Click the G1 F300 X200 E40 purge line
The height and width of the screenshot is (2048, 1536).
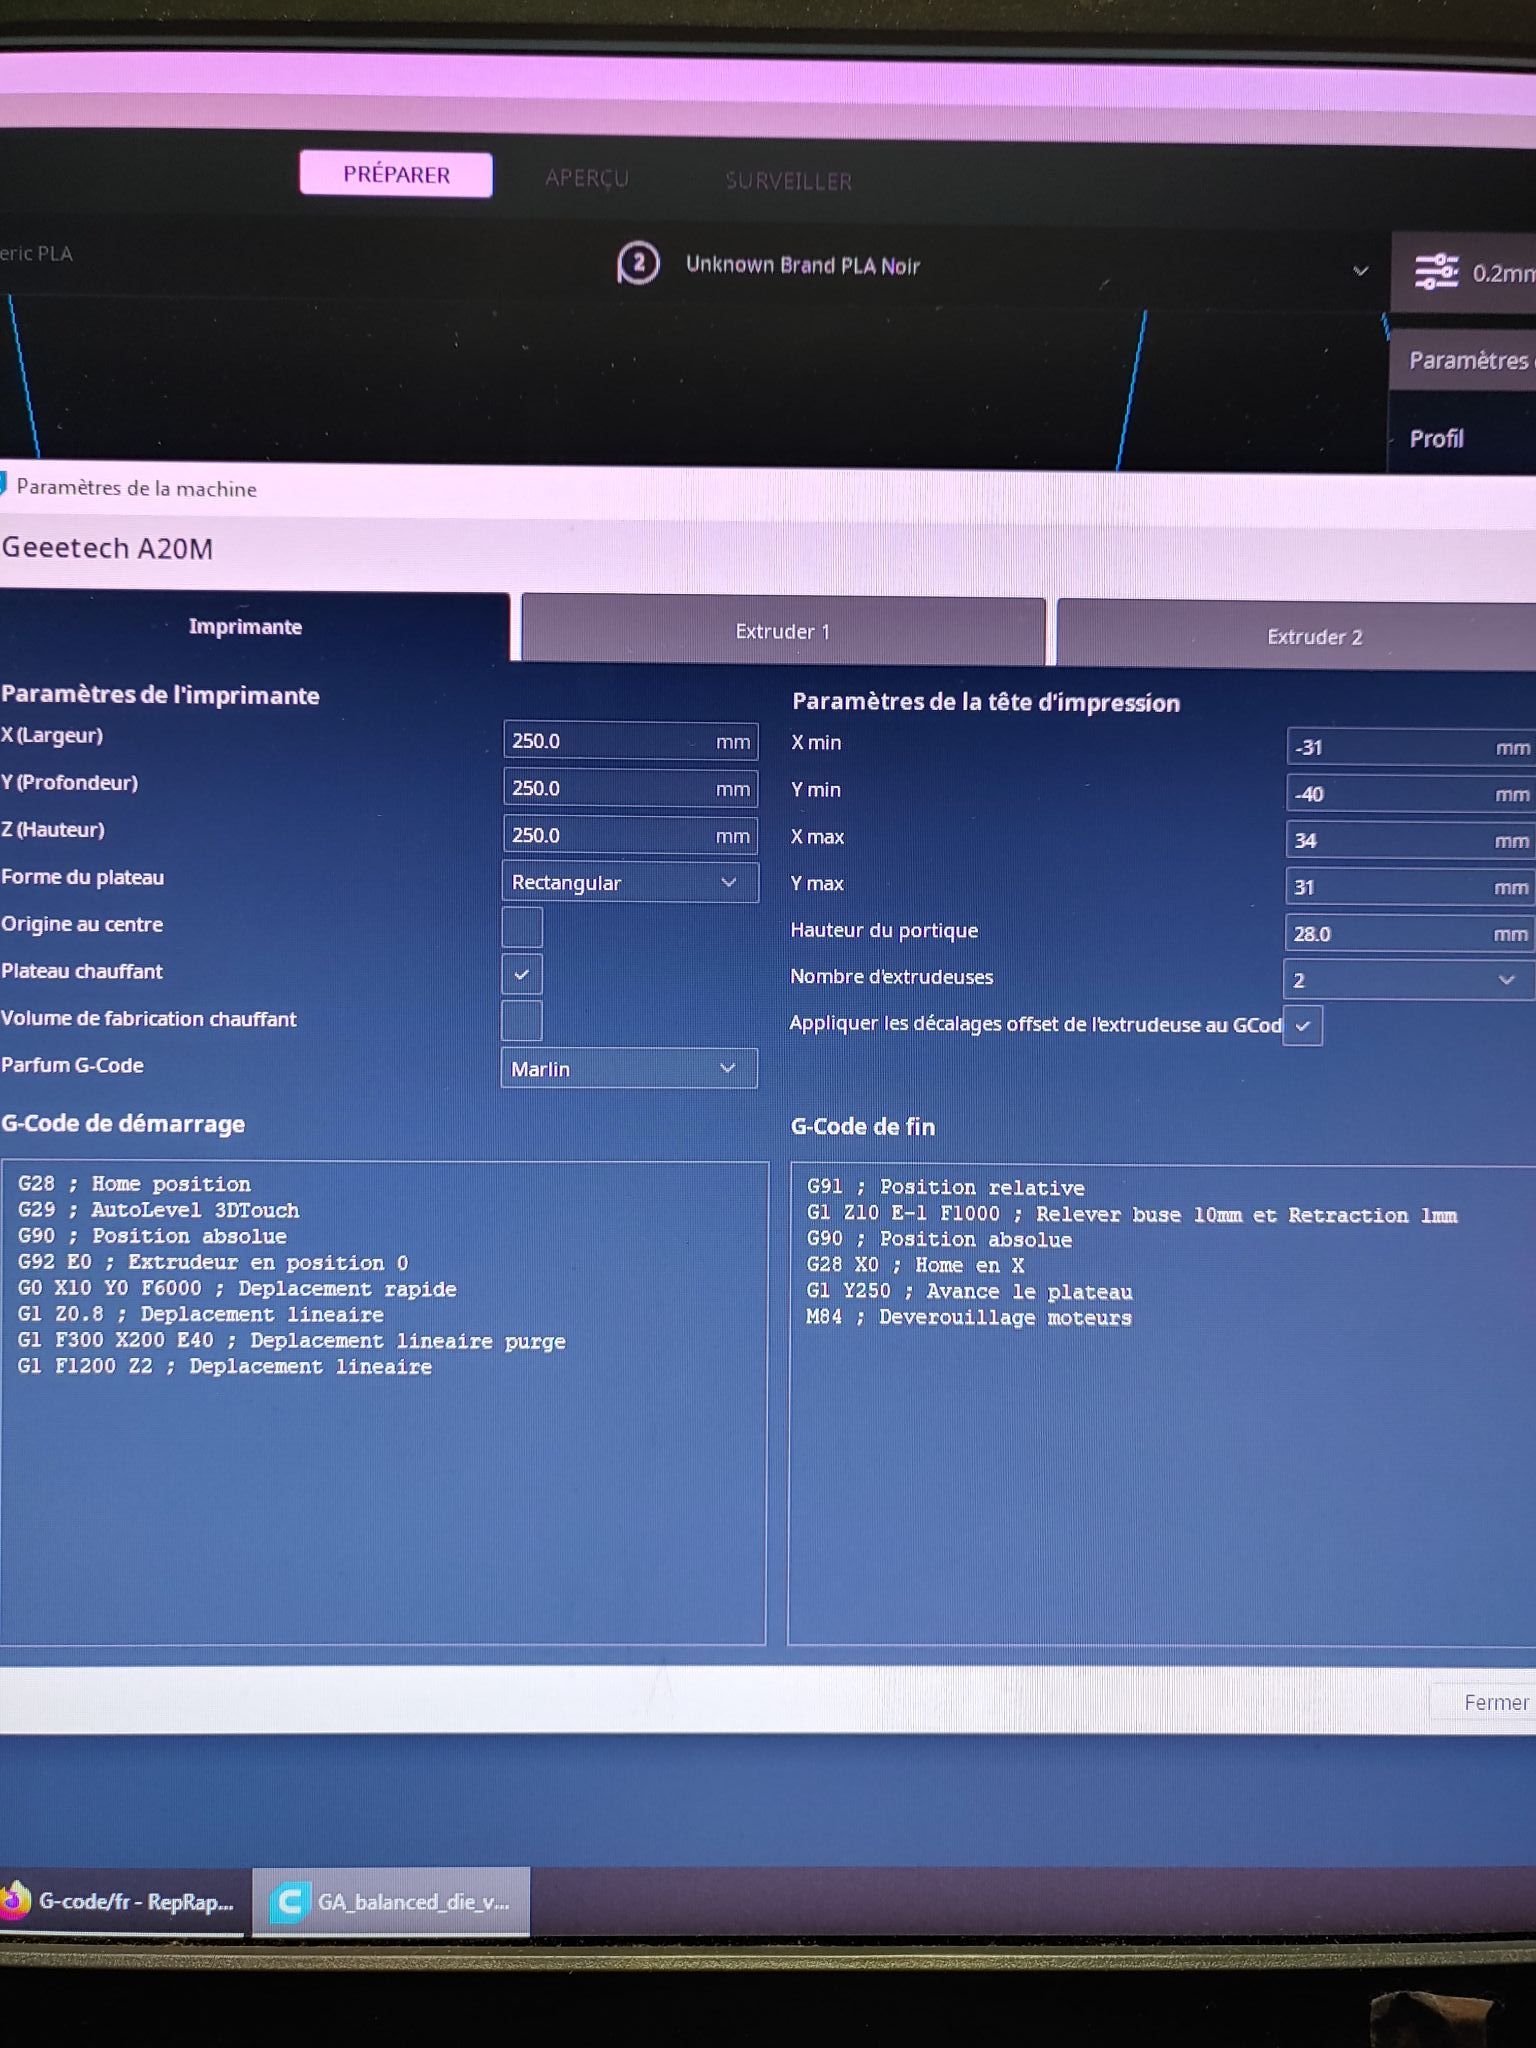pos(291,1340)
